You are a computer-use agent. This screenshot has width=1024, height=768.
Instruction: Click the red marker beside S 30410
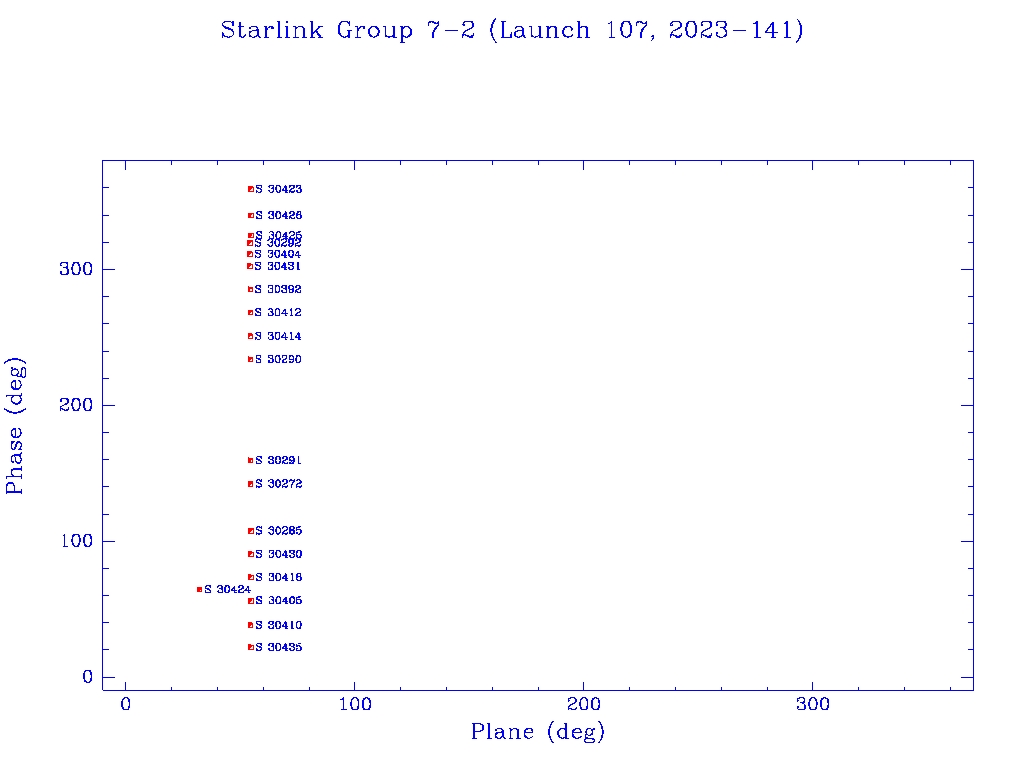[251, 625]
